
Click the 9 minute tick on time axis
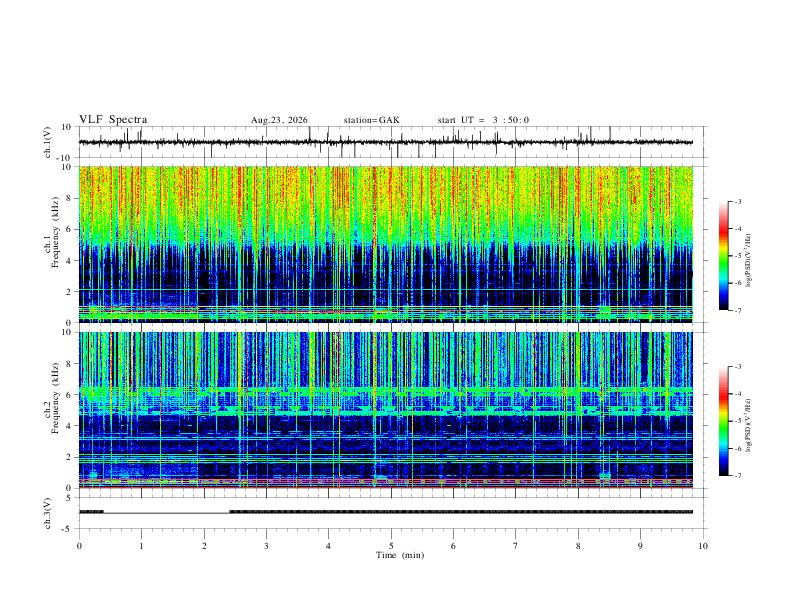tap(640, 546)
